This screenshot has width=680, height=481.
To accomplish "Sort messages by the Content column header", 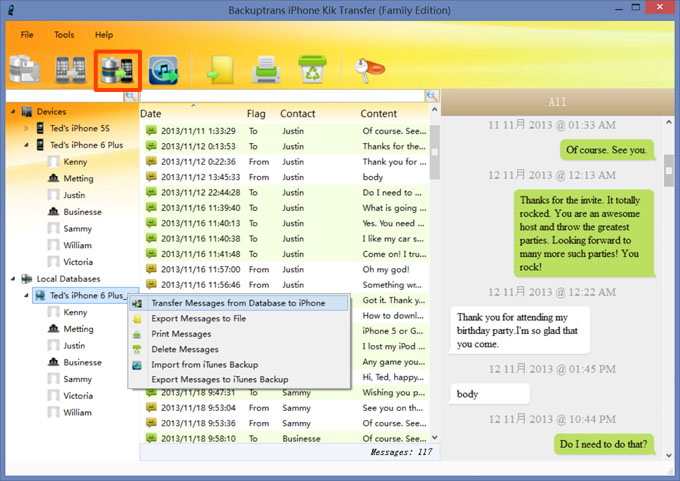I will click(379, 114).
